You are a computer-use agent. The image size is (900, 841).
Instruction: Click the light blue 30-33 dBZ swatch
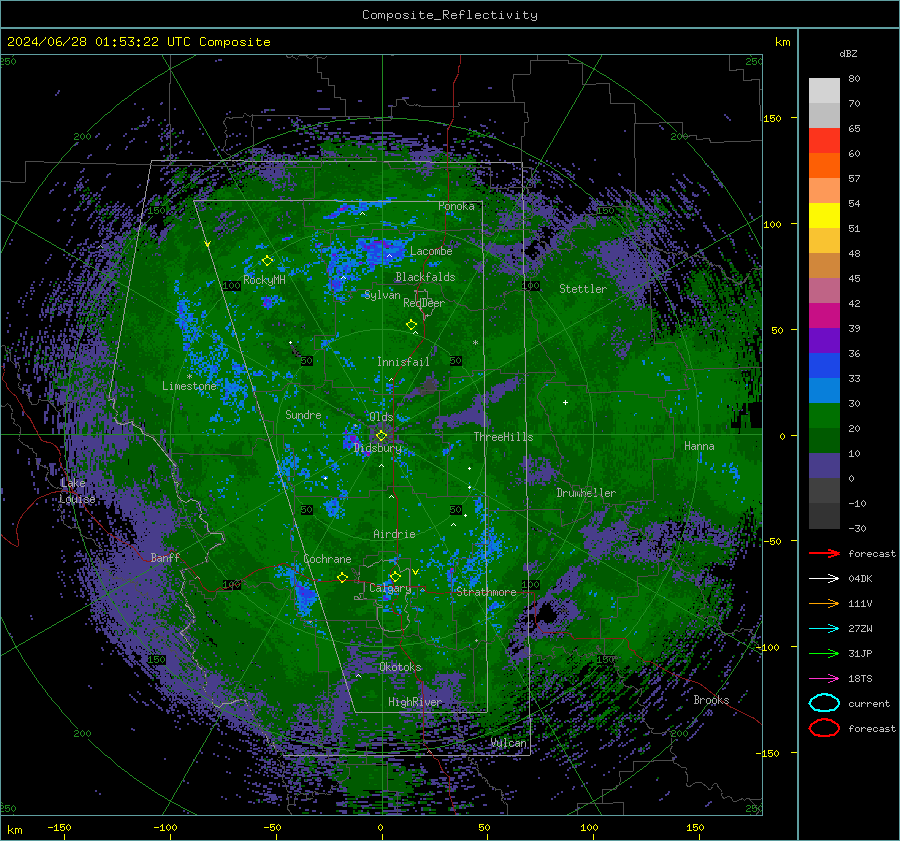824,391
